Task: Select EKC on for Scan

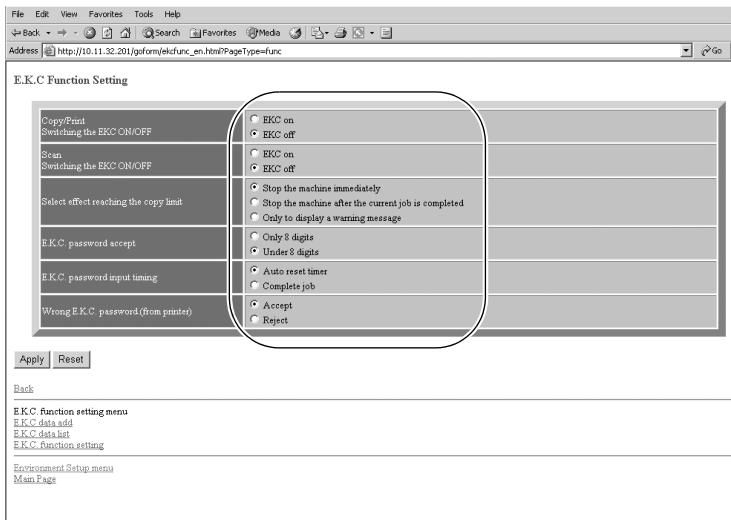Action: [x=254, y=153]
